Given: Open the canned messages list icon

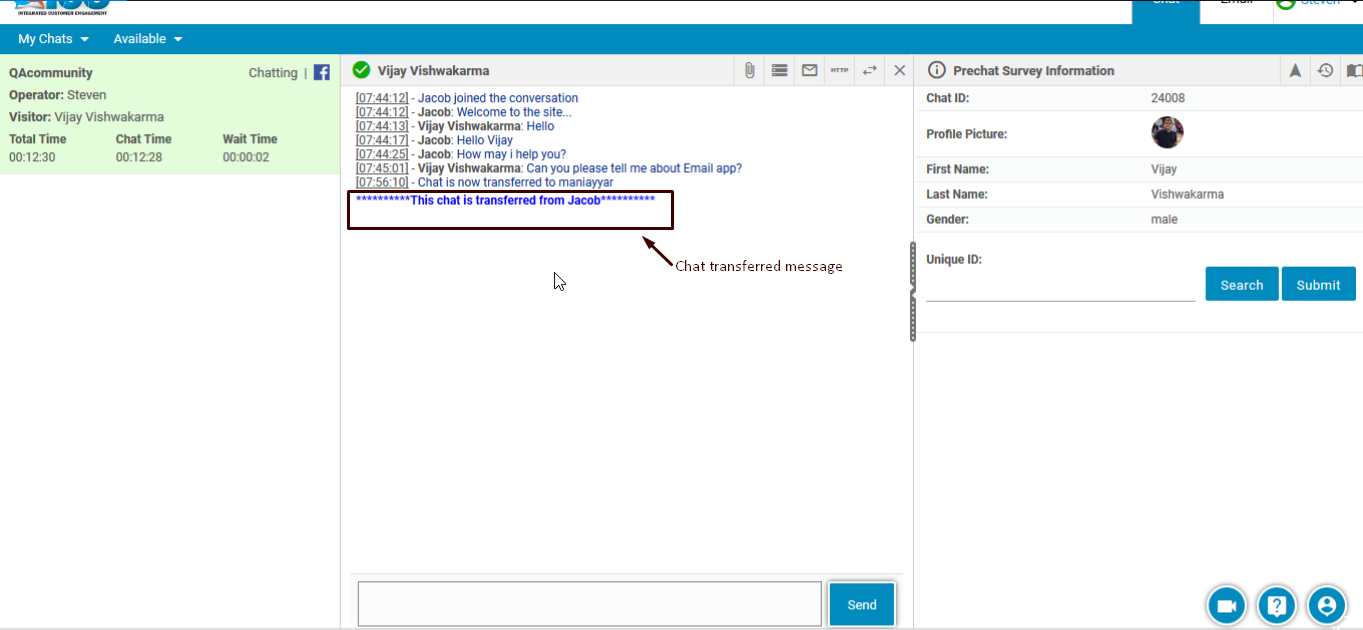Looking at the screenshot, I should [779, 70].
